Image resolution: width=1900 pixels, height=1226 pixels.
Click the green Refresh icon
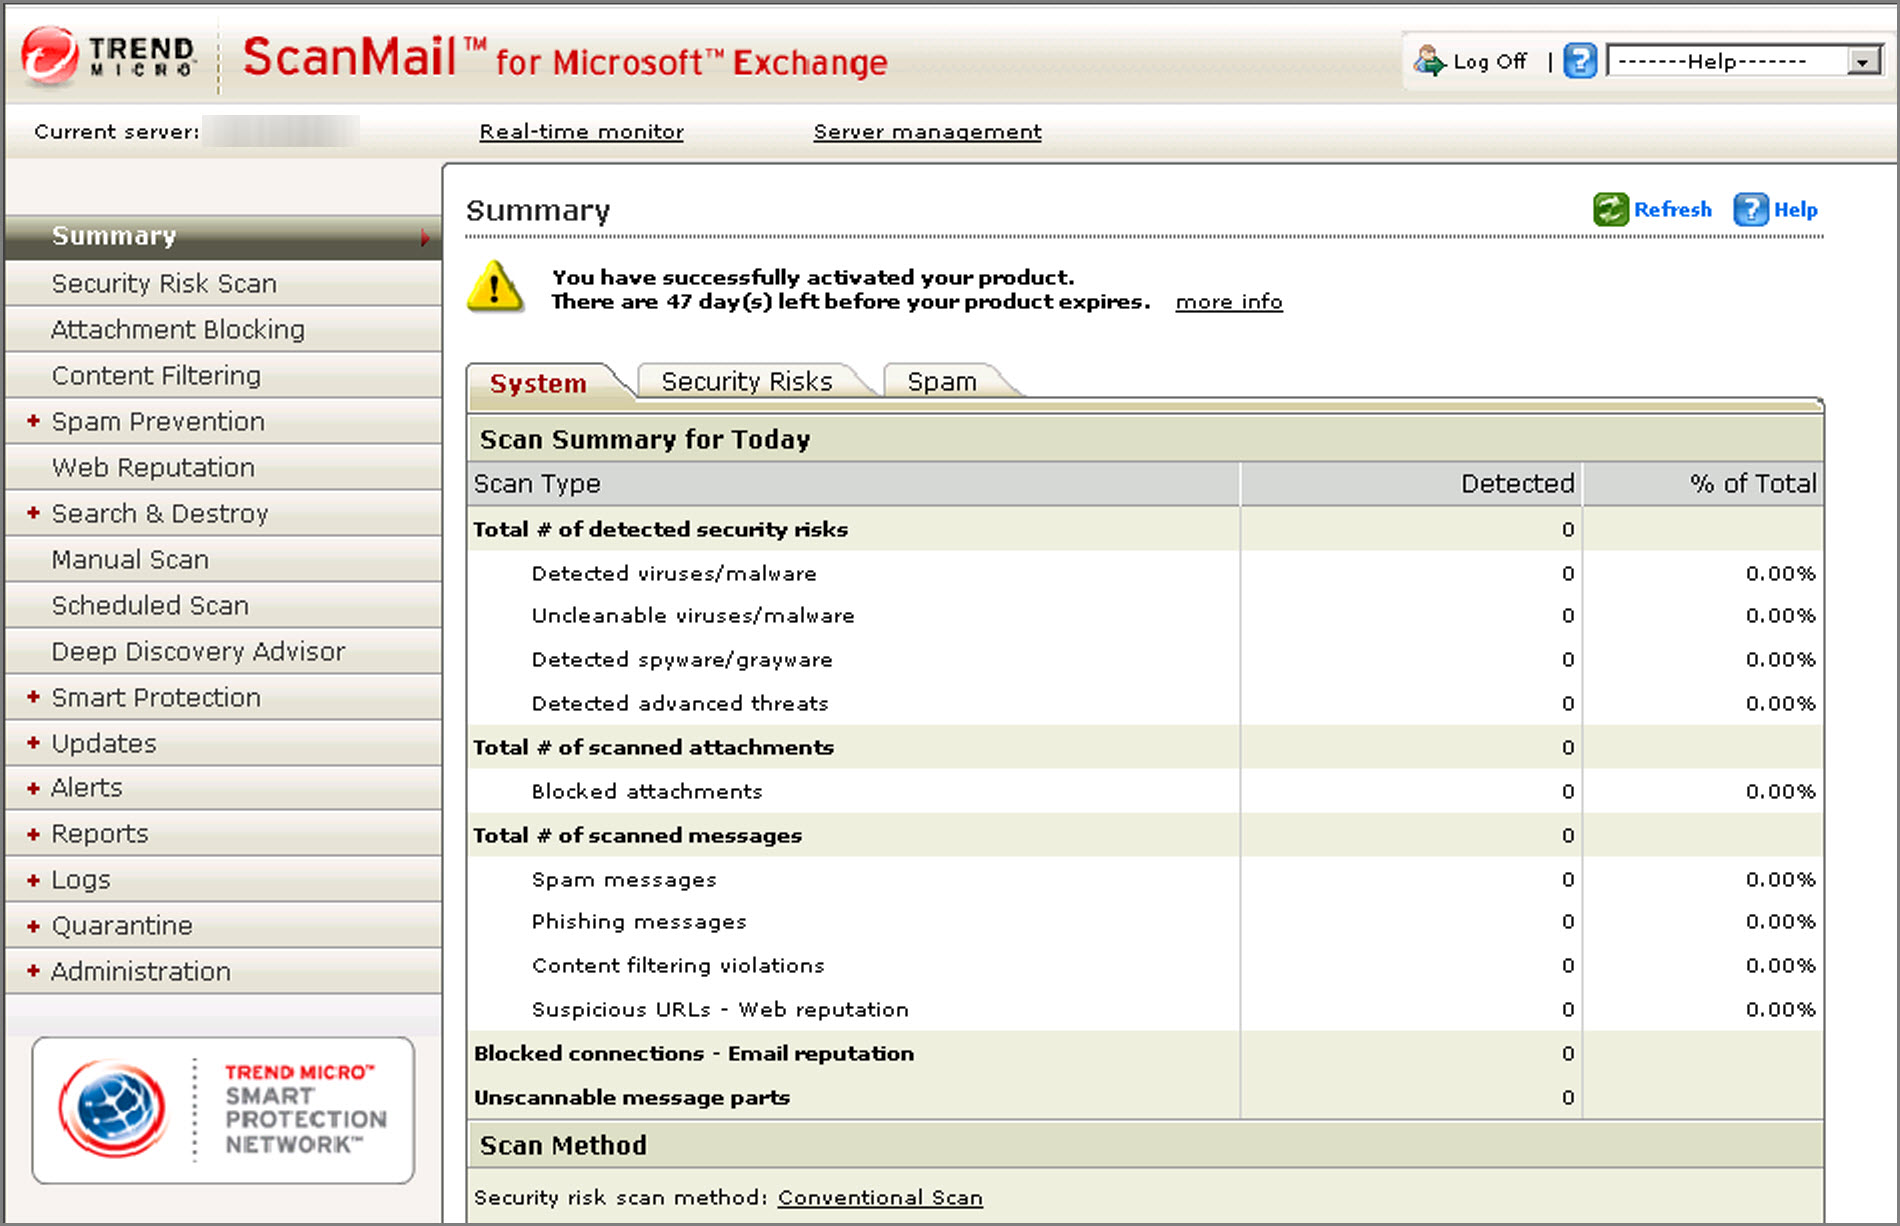click(1610, 210)
